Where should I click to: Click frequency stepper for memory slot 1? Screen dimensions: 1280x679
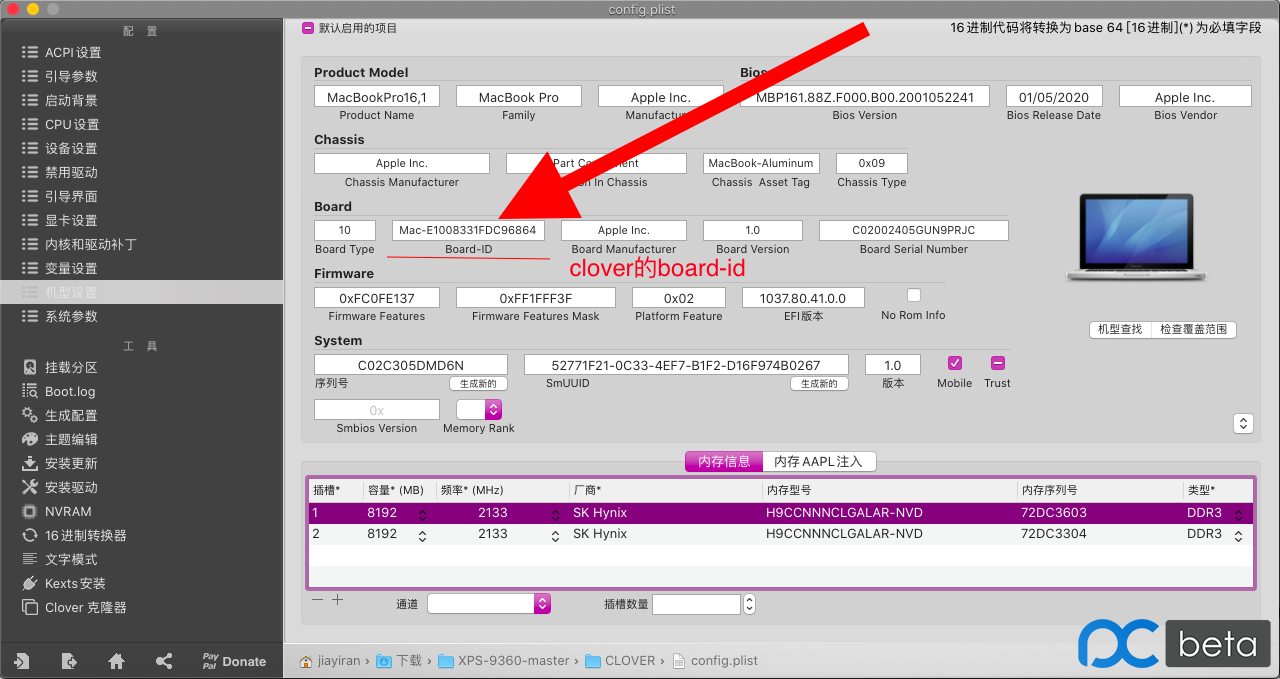[555, 514]
